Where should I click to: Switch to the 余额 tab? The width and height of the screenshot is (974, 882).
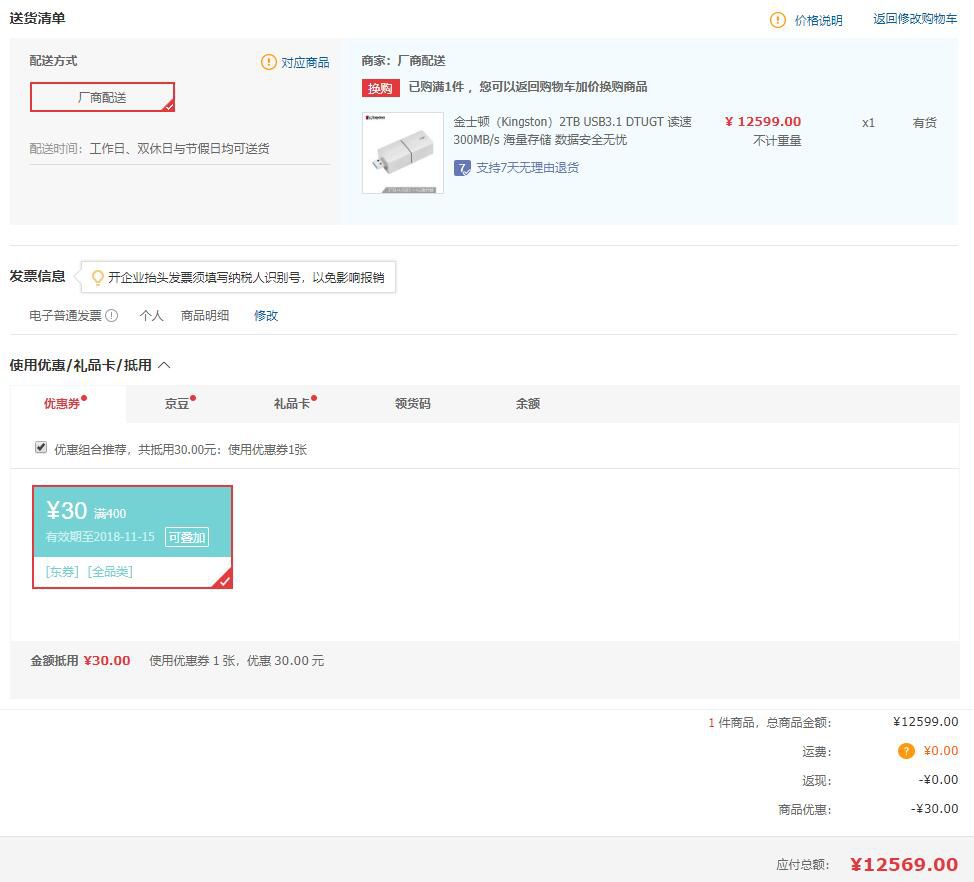[x=527, y=404]
